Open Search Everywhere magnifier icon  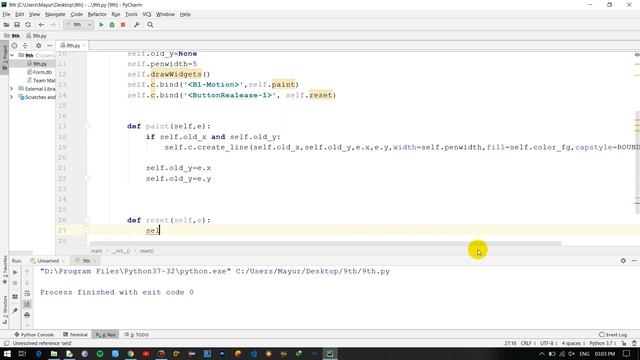pos(150,25)
